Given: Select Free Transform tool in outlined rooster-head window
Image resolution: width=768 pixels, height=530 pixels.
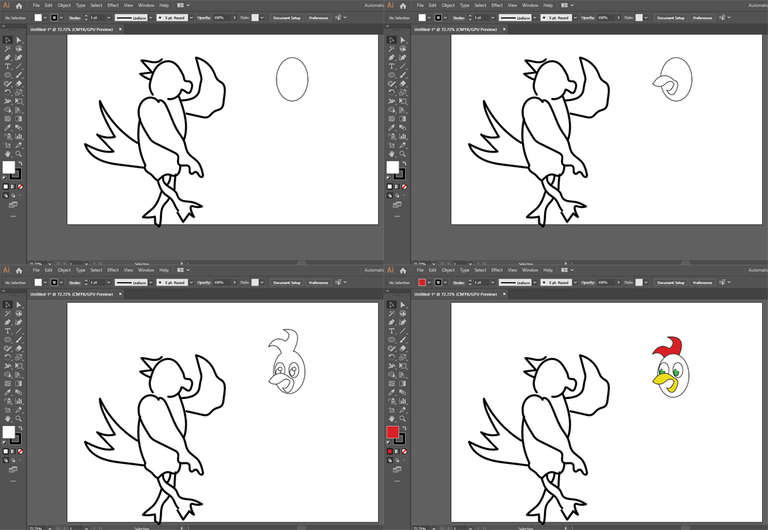Looking at the screenshot, I should pyautogui.click(x=19, y=366).
